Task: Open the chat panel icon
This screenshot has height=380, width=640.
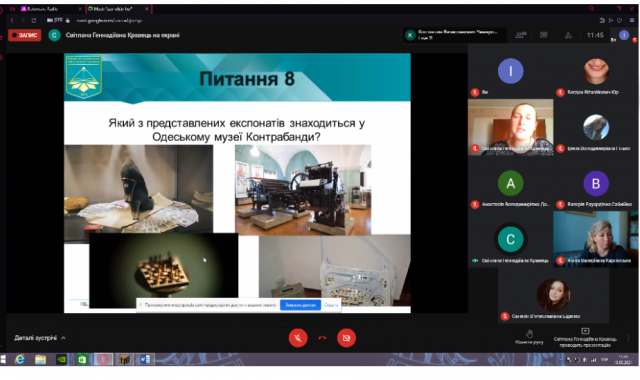Action: click(x=544, y=35)
